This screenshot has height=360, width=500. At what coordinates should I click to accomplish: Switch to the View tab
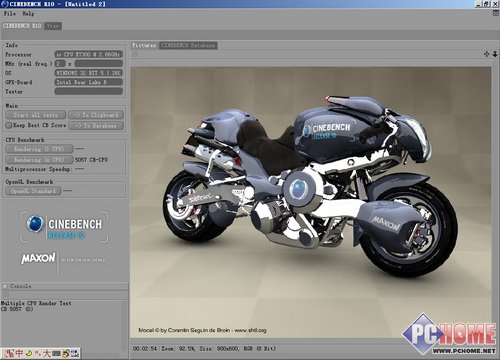53,26
